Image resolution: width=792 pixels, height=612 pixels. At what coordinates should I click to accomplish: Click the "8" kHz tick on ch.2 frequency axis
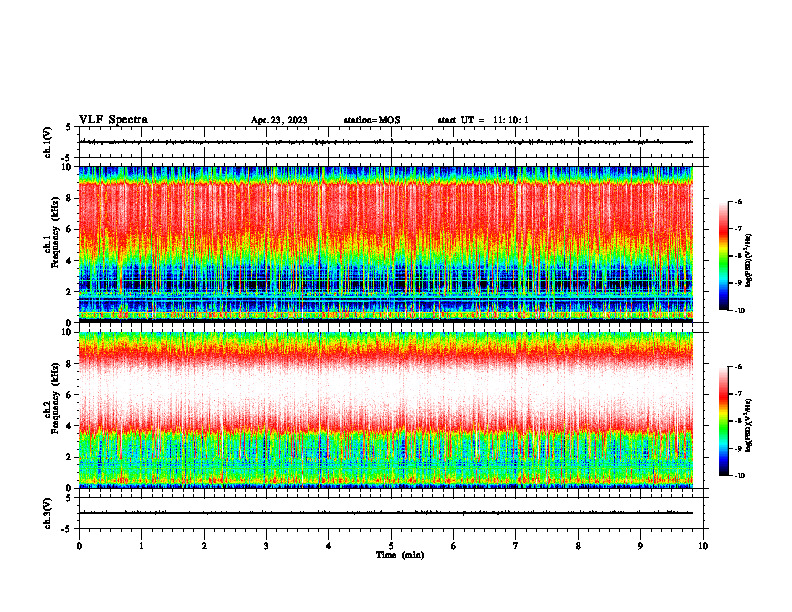click(x=69, y=364)
